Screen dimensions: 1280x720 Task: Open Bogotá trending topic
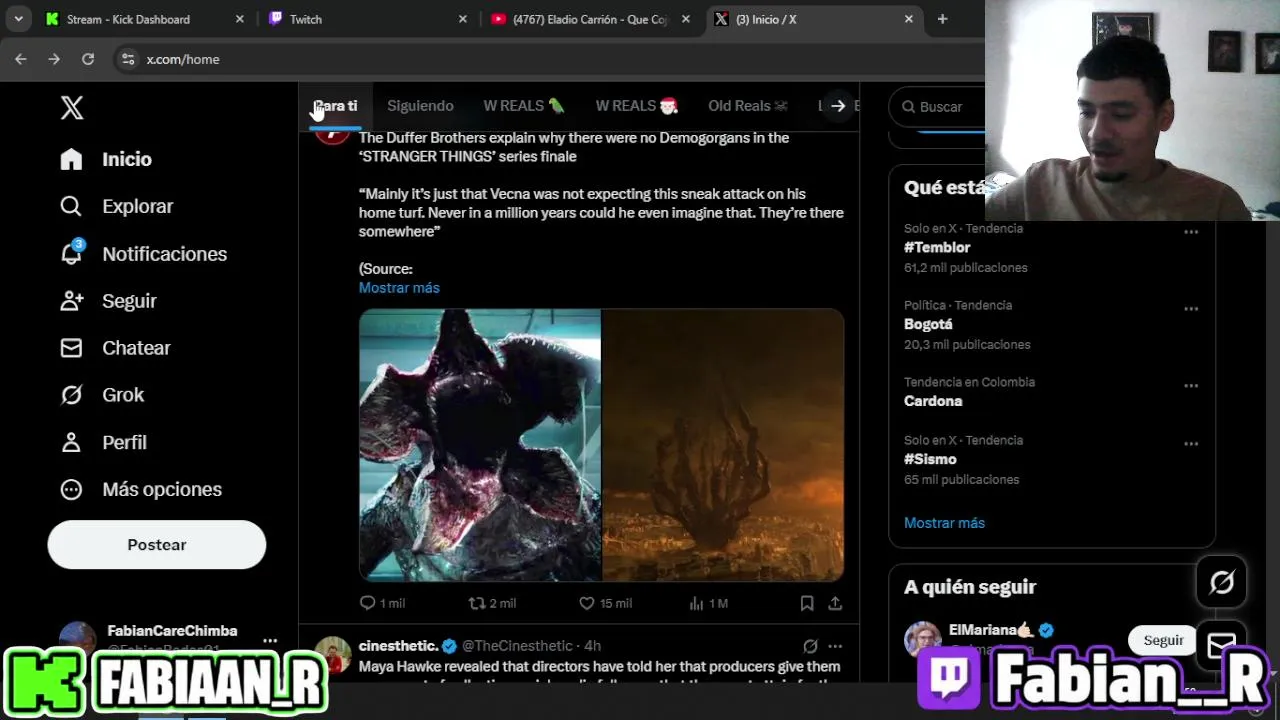(x=928, y=324)
